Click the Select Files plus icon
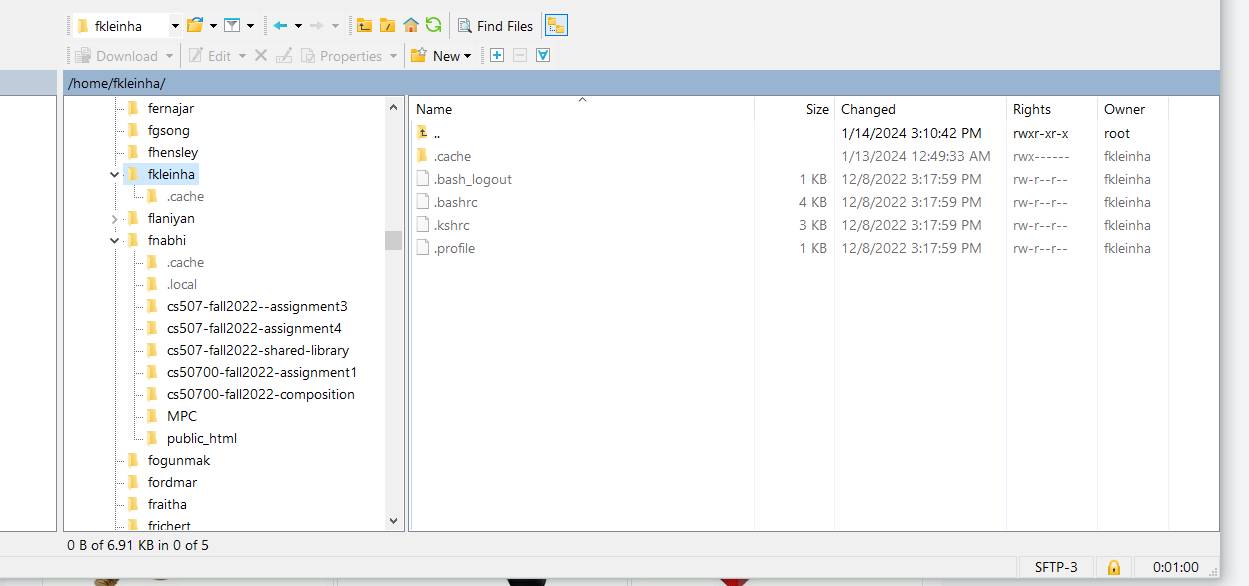Screen dimensions: 1249x586 tap(497, 56)
